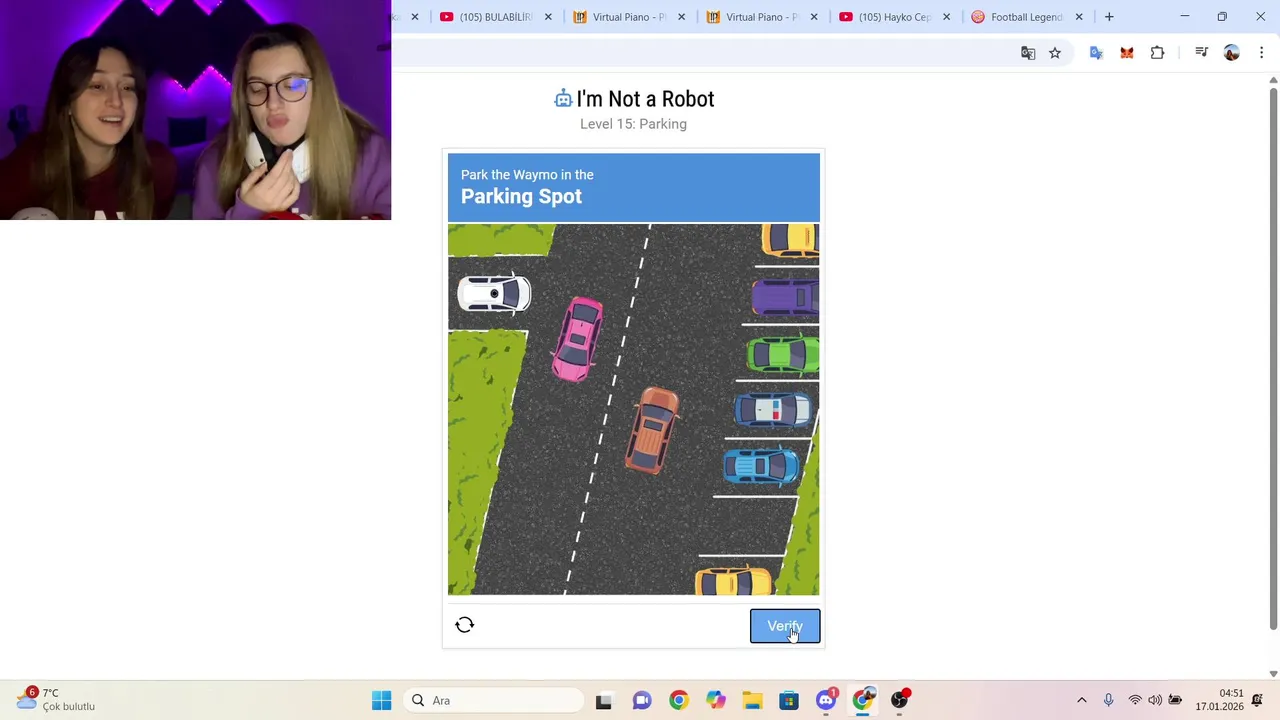Screen dimensions: 1280x720
Task: Open a new browser tab
Action: (x=1109, y=17)
